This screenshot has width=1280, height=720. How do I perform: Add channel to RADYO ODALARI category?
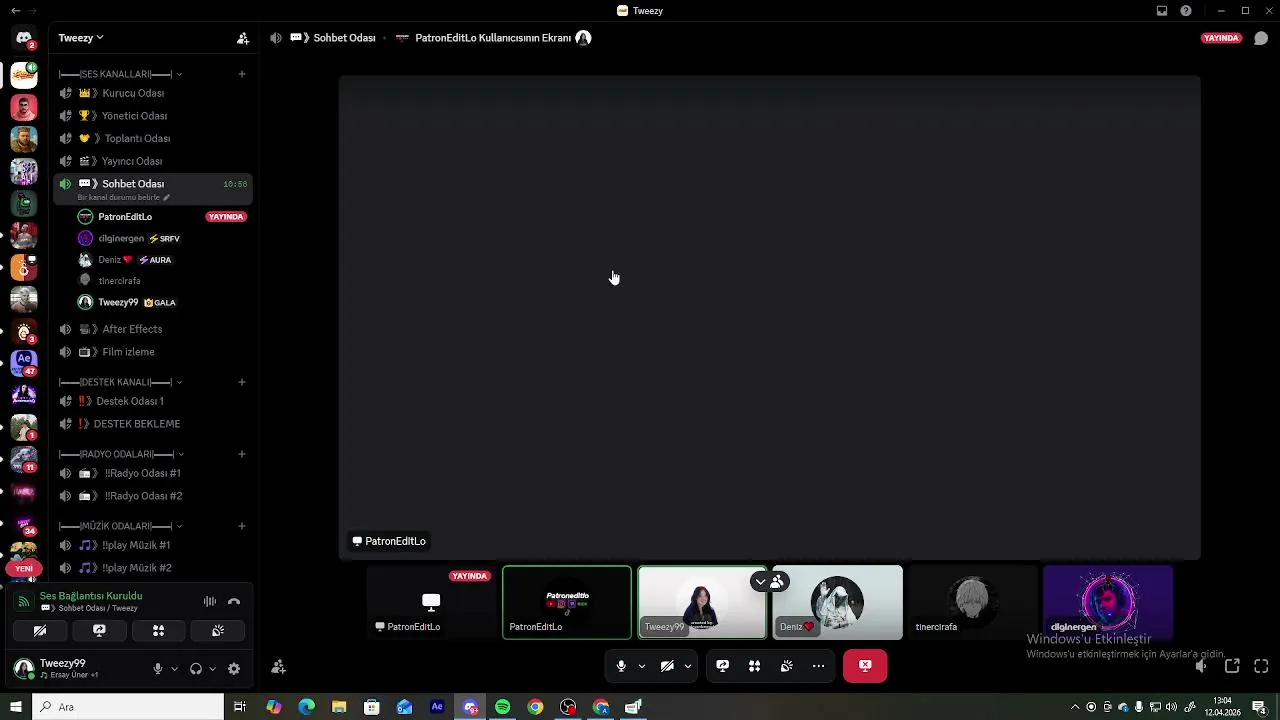242,454
